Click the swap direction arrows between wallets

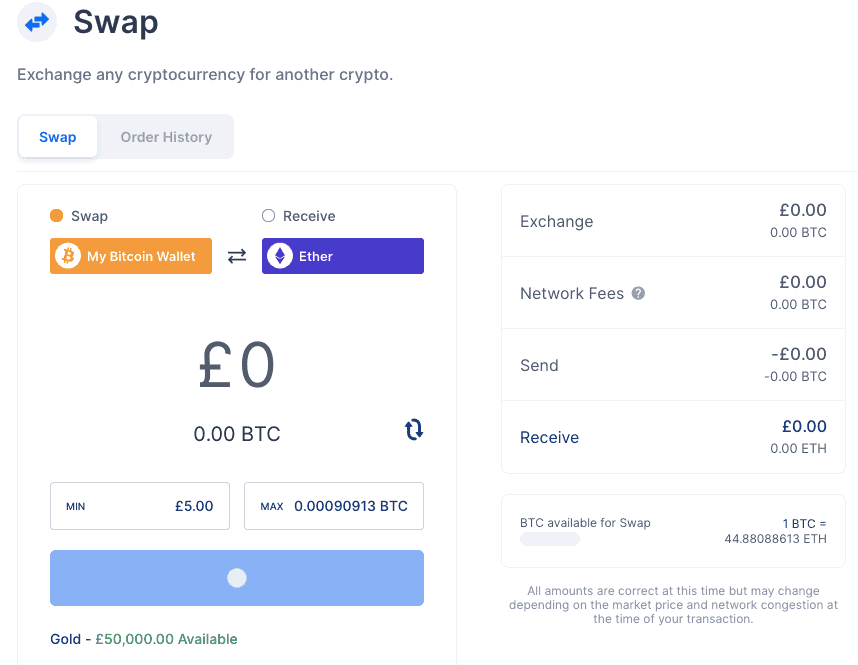[x=237, y=256]
